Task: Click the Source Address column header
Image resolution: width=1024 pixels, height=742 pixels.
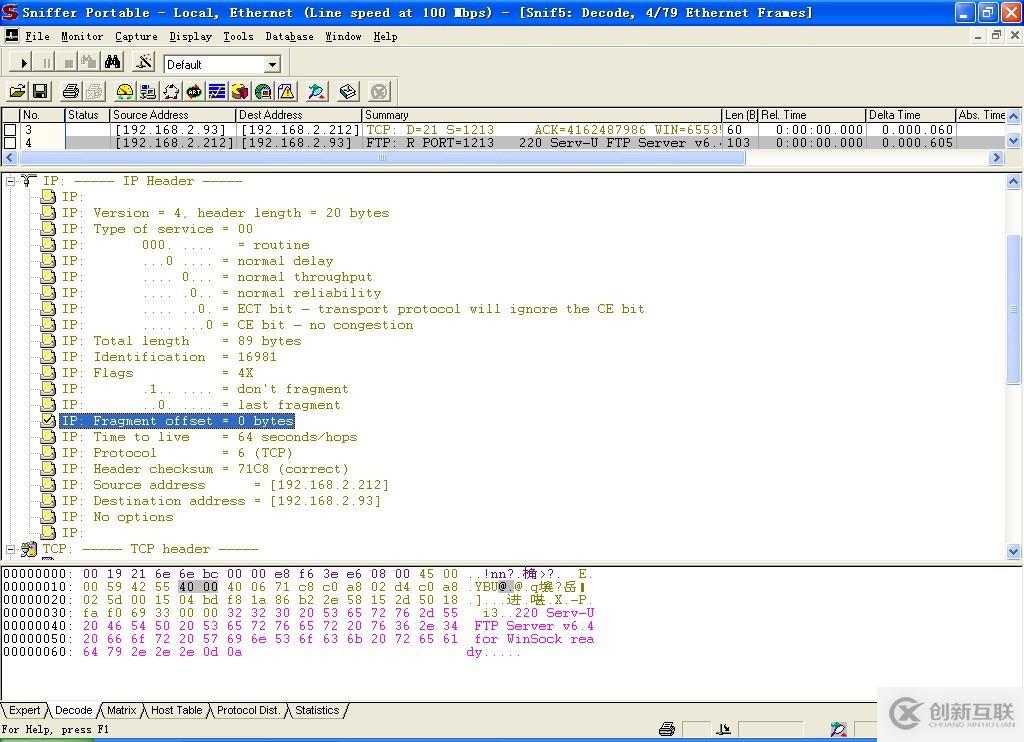Action: (172, 115)
